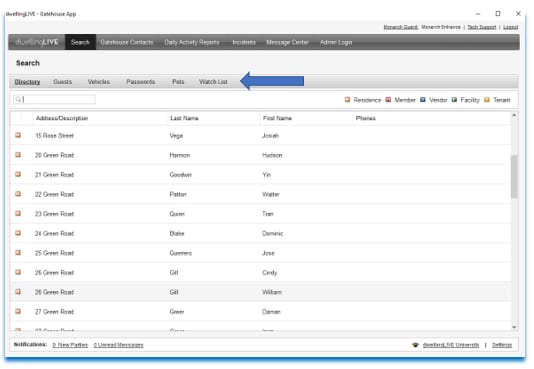Open the 0 Unread Messages link
Viewport: 534px width, 369px height.
point(119,345)
